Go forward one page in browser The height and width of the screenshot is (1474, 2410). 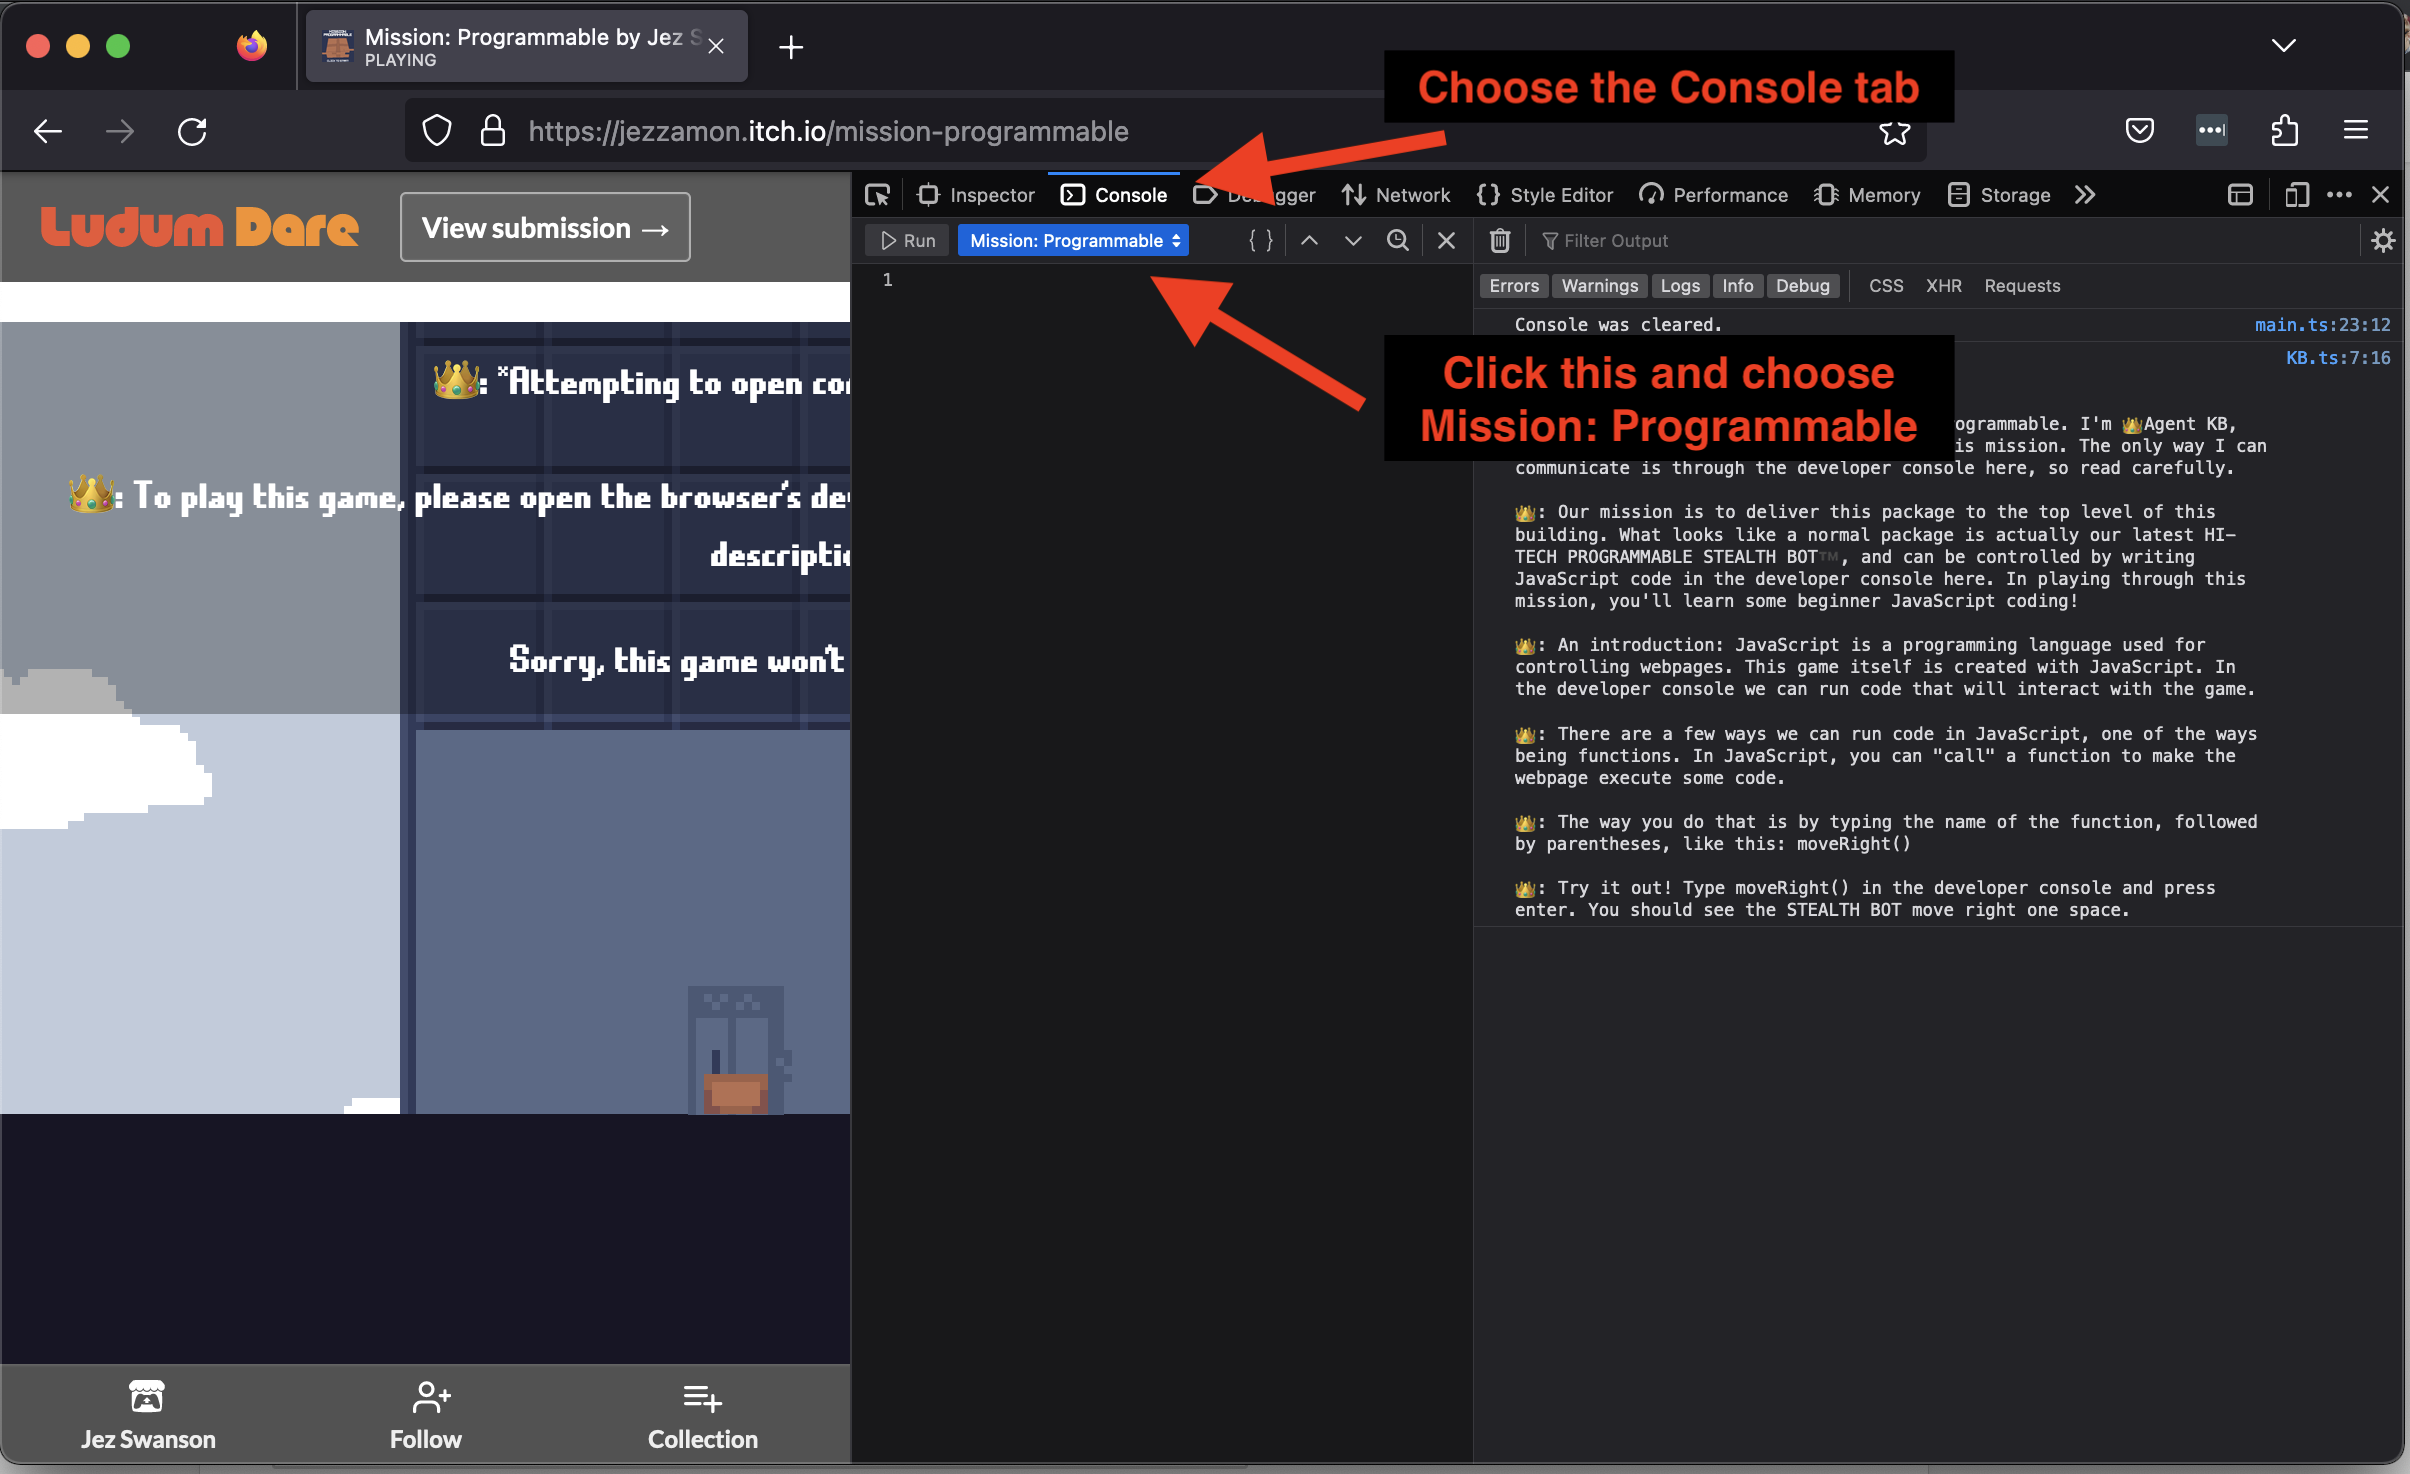pyautogui.click(x=120, y=131)
